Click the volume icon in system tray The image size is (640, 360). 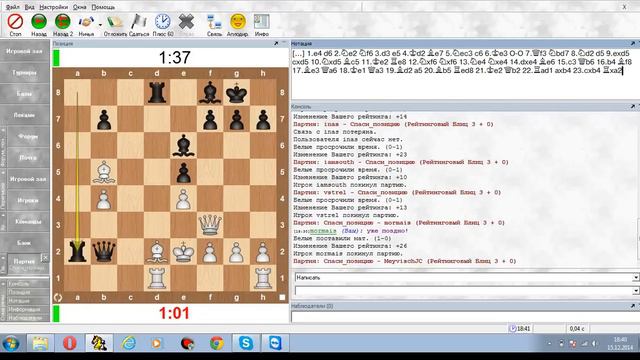click(595, 344)
